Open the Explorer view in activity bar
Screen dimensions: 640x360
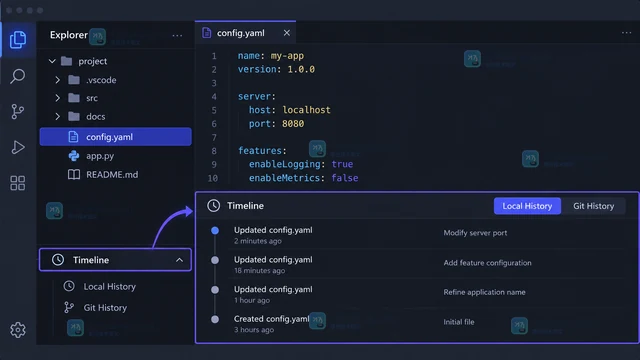(x=18, y=40)
